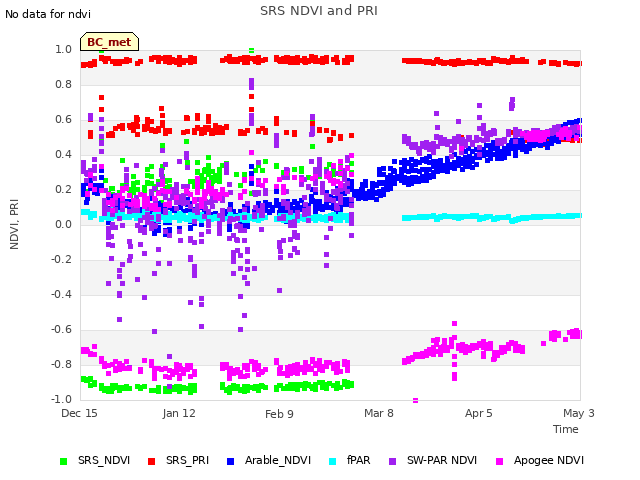Image resolution: width=640 pixels, height=480 pixels.
Task: Click the 0.8 y-axis tick label
Action: [63, 84]
